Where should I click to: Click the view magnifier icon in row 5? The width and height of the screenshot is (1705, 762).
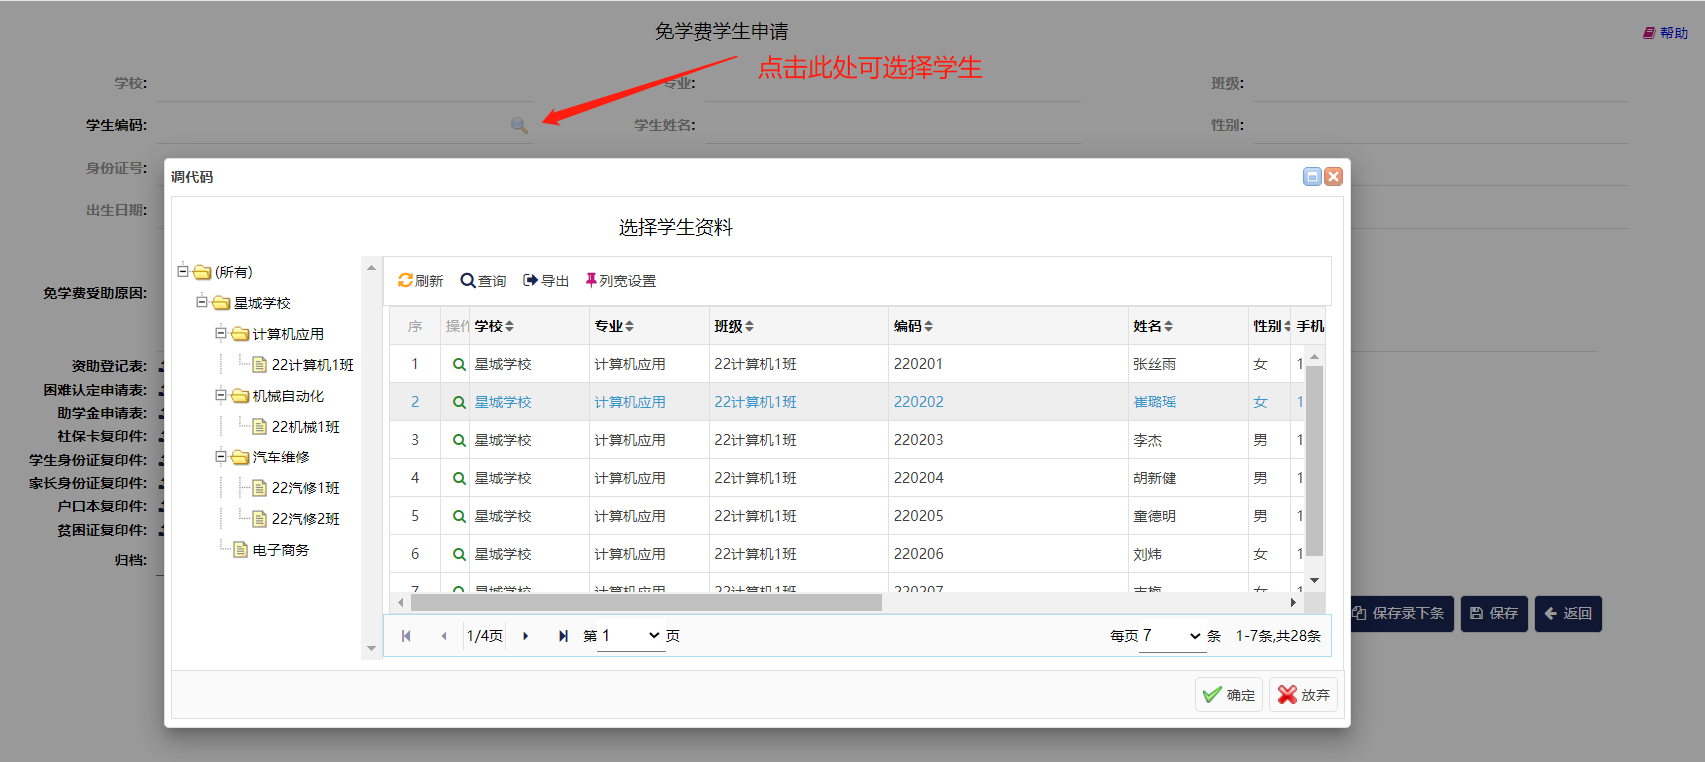459,516
